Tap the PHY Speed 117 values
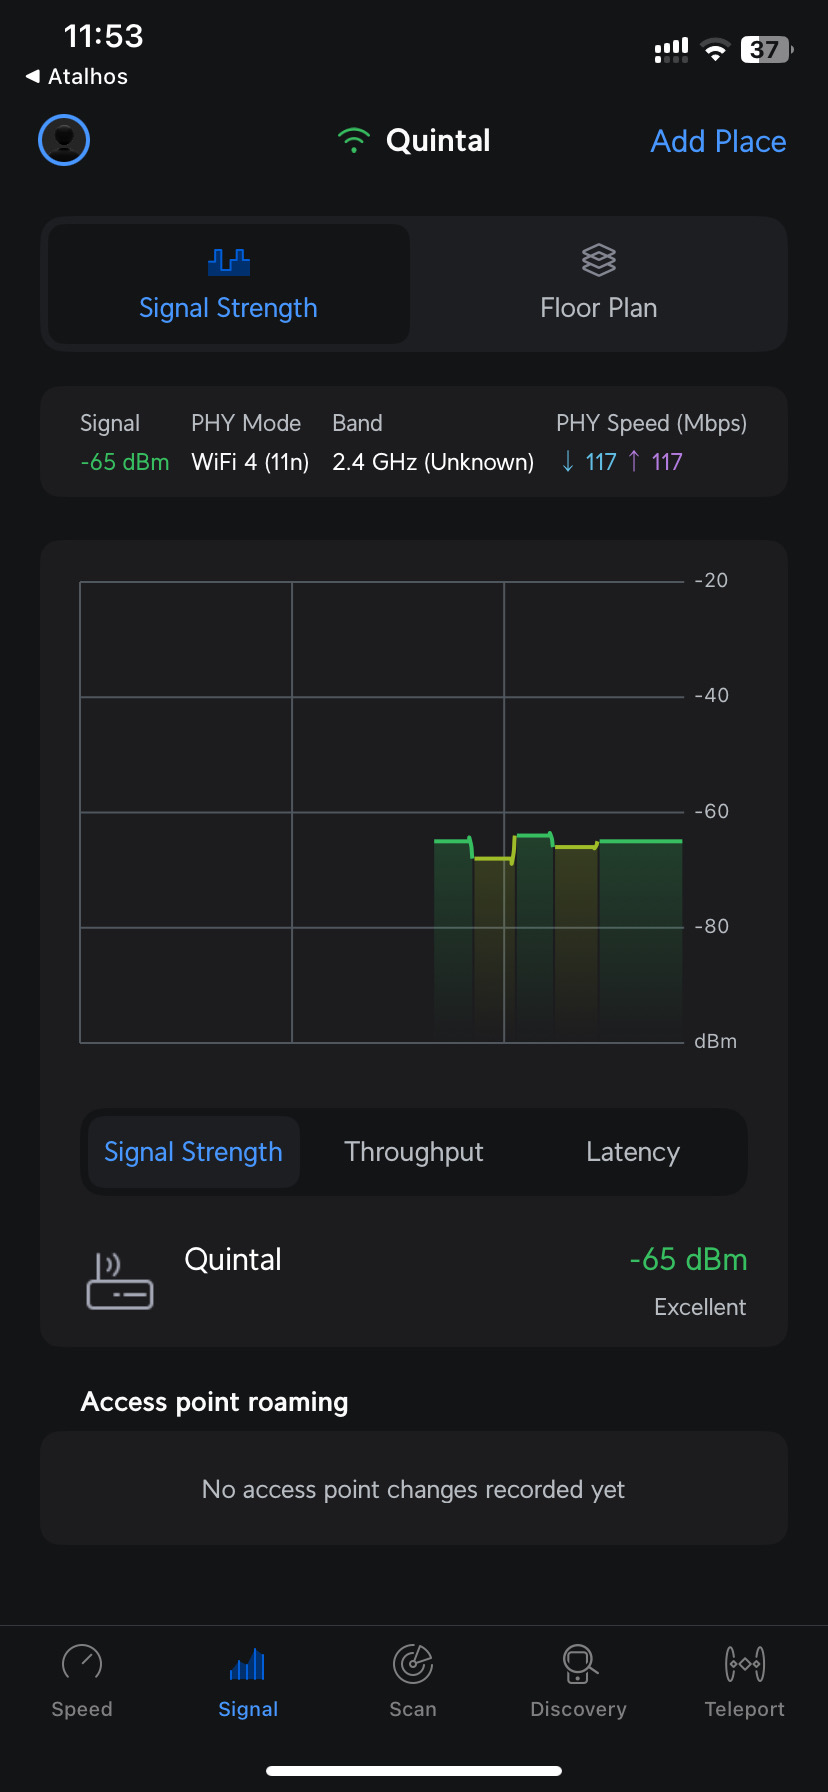828x1792 pixels. [x=622, y=462]
